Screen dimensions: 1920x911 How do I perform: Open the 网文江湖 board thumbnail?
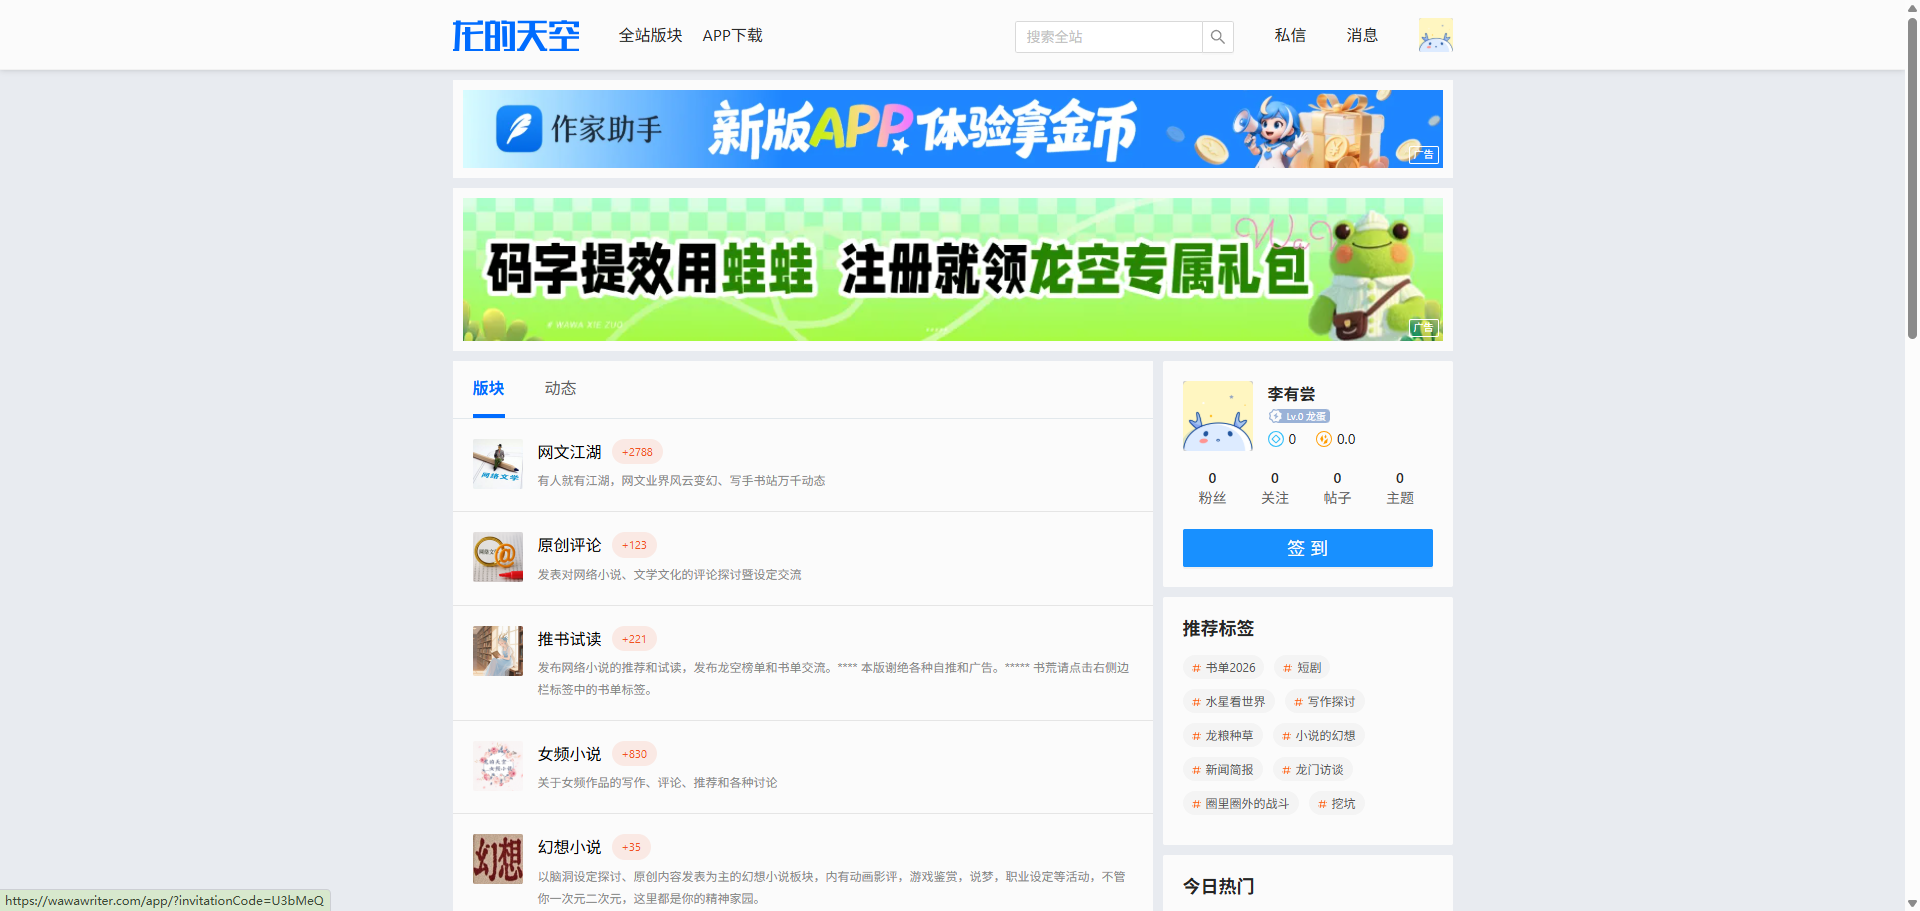[497, 464]
